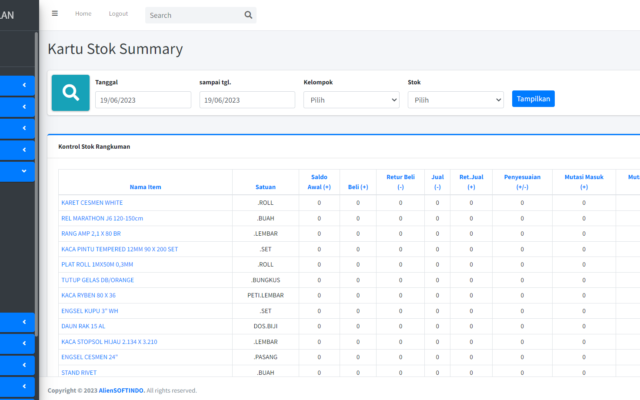The height and width of the screenshot is (400, 640).
Task: Open item ENGSEL KUPU 3" WH
Action: 90,311
